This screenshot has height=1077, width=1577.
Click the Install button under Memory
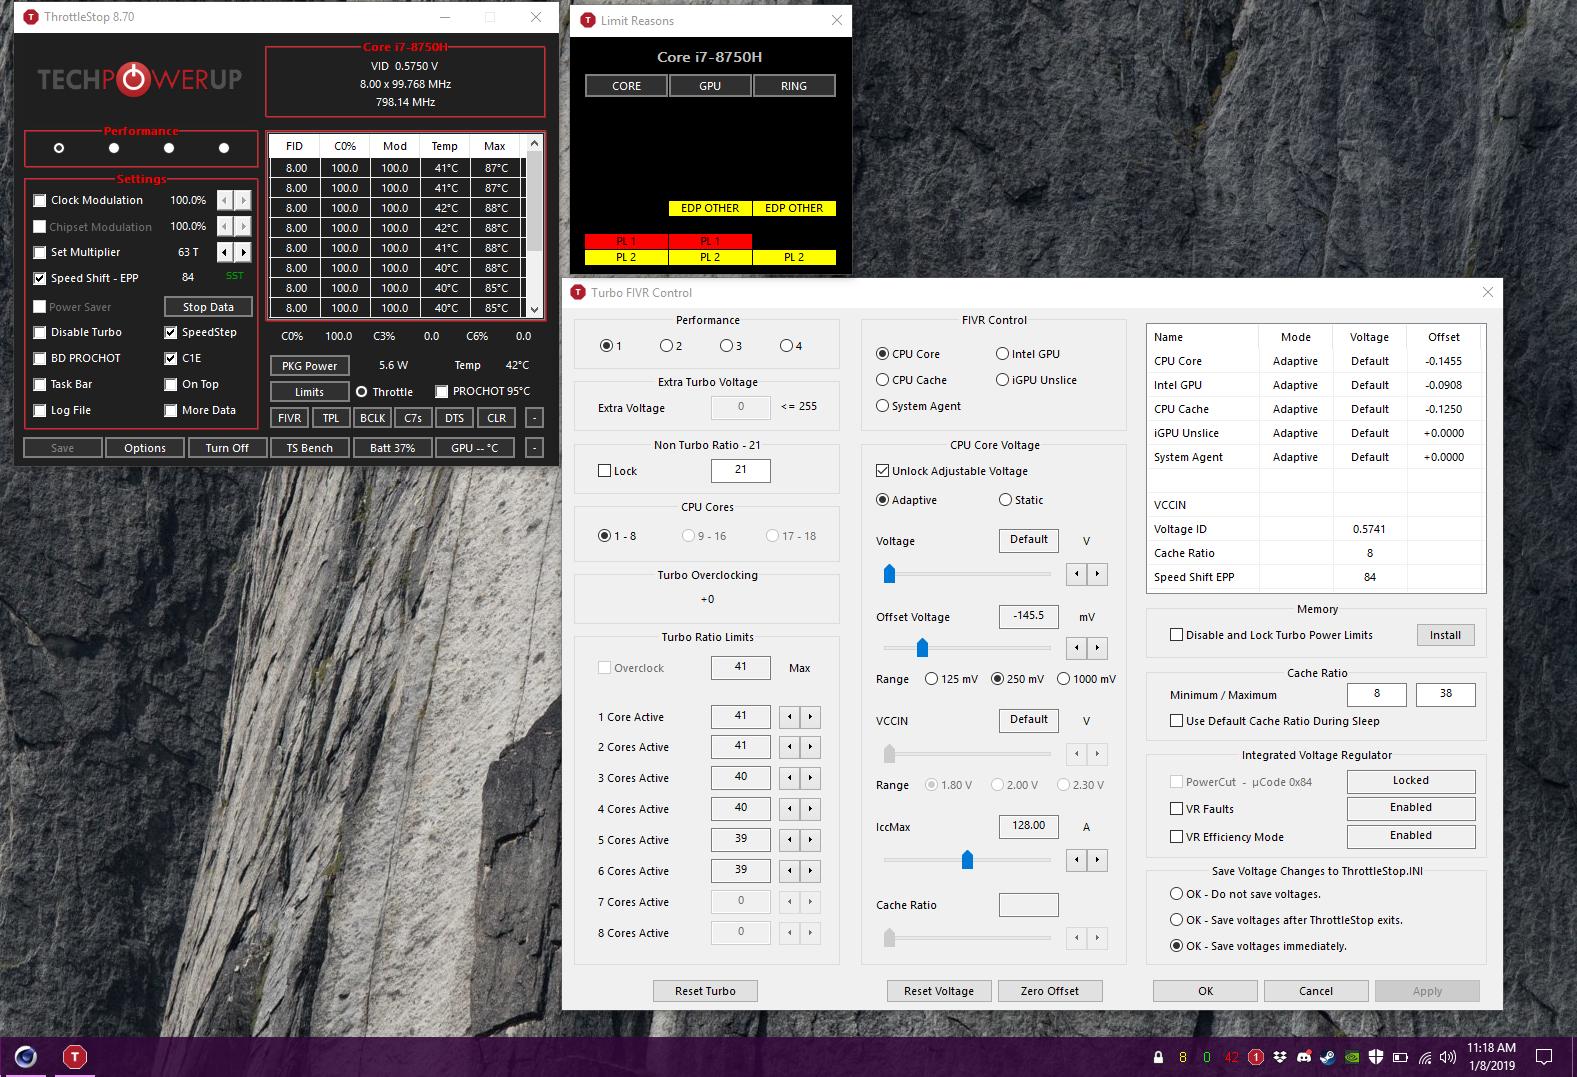pyautogui.click(x=1445, y=635)
